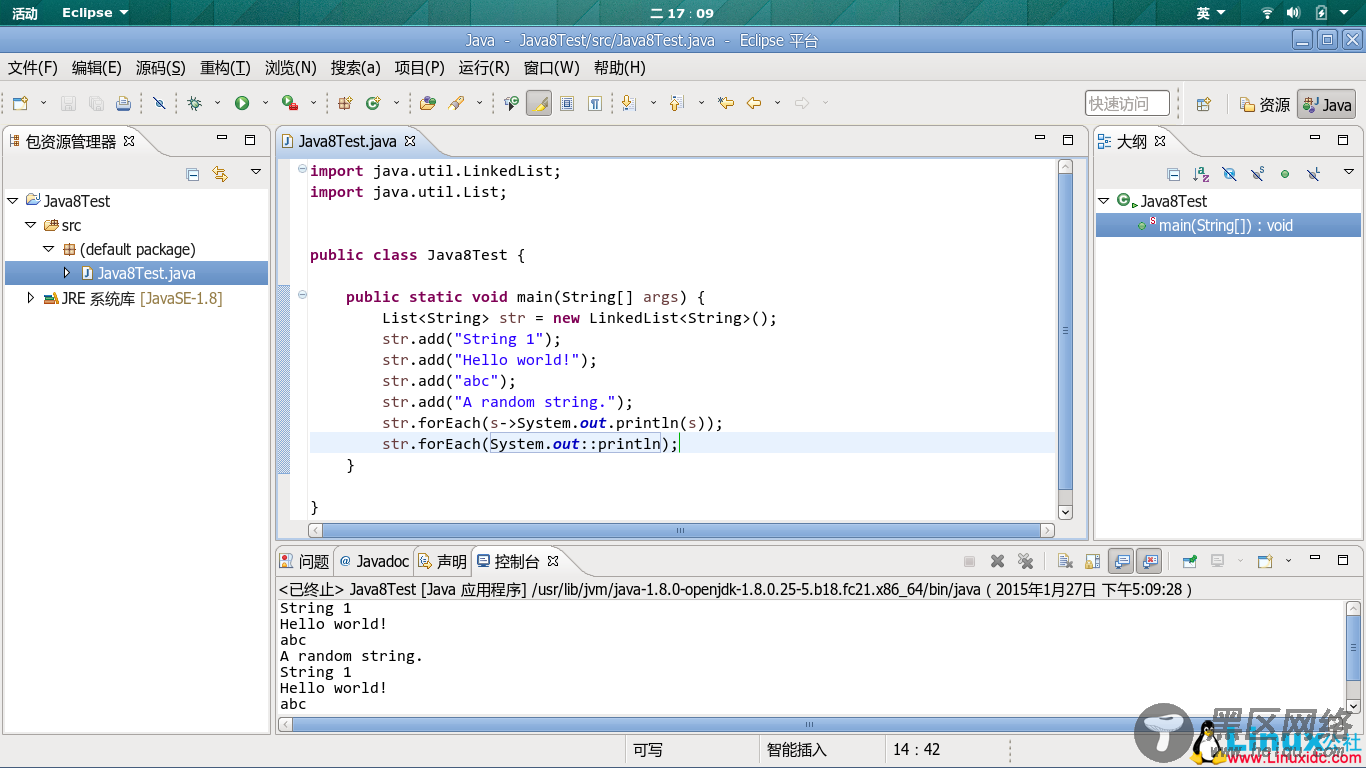Expand the Java8Test.java tree node

coord(67,273)
